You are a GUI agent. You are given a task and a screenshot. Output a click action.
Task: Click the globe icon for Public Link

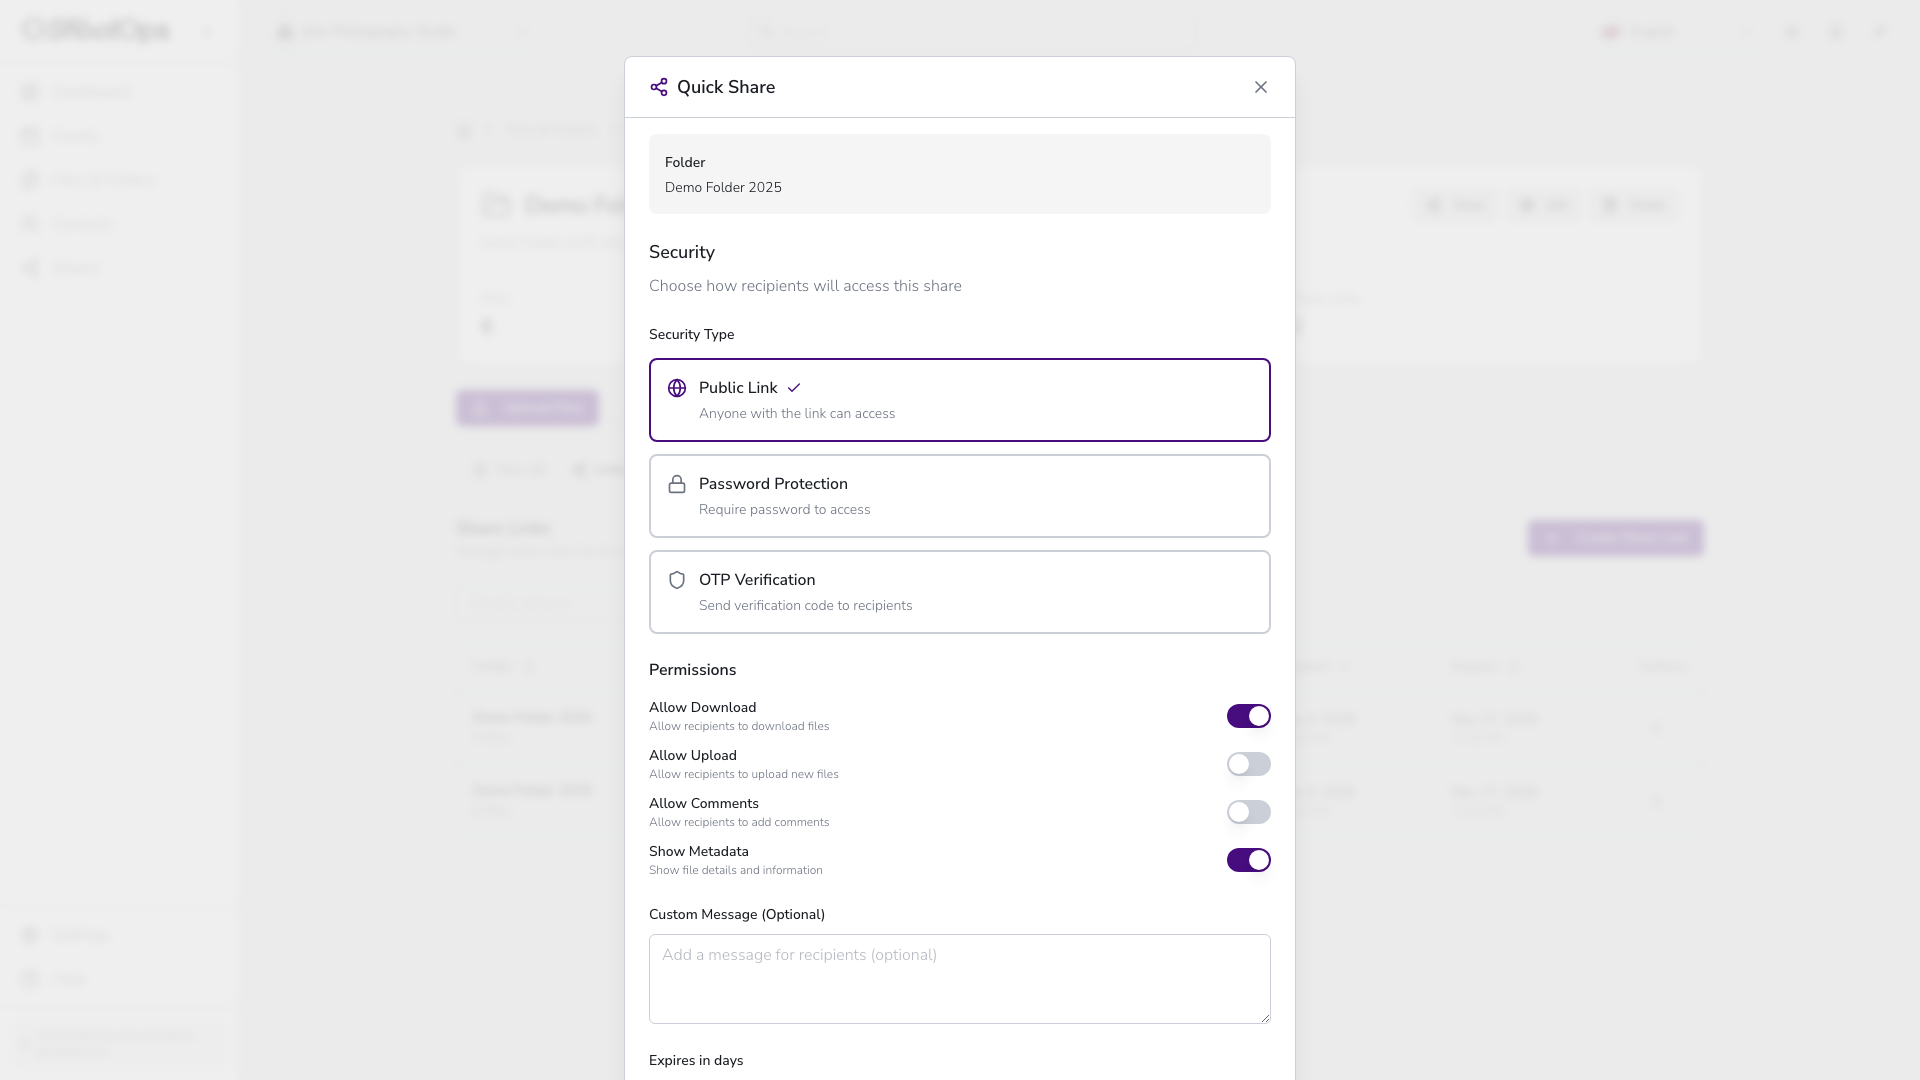(677, 388)
